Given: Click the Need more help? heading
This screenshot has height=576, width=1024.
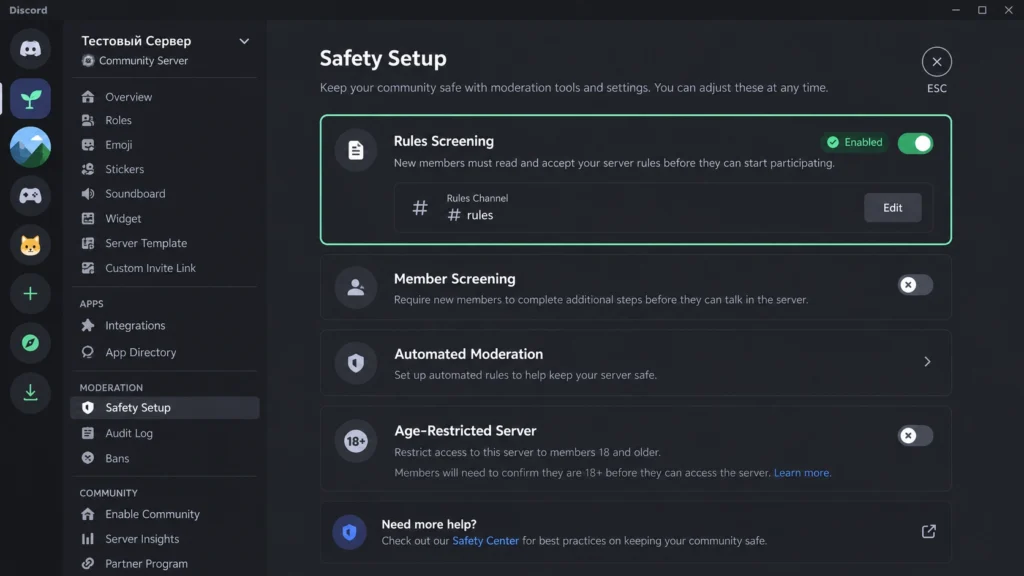Looking at the screenshot, I should [x=429, y=524].
